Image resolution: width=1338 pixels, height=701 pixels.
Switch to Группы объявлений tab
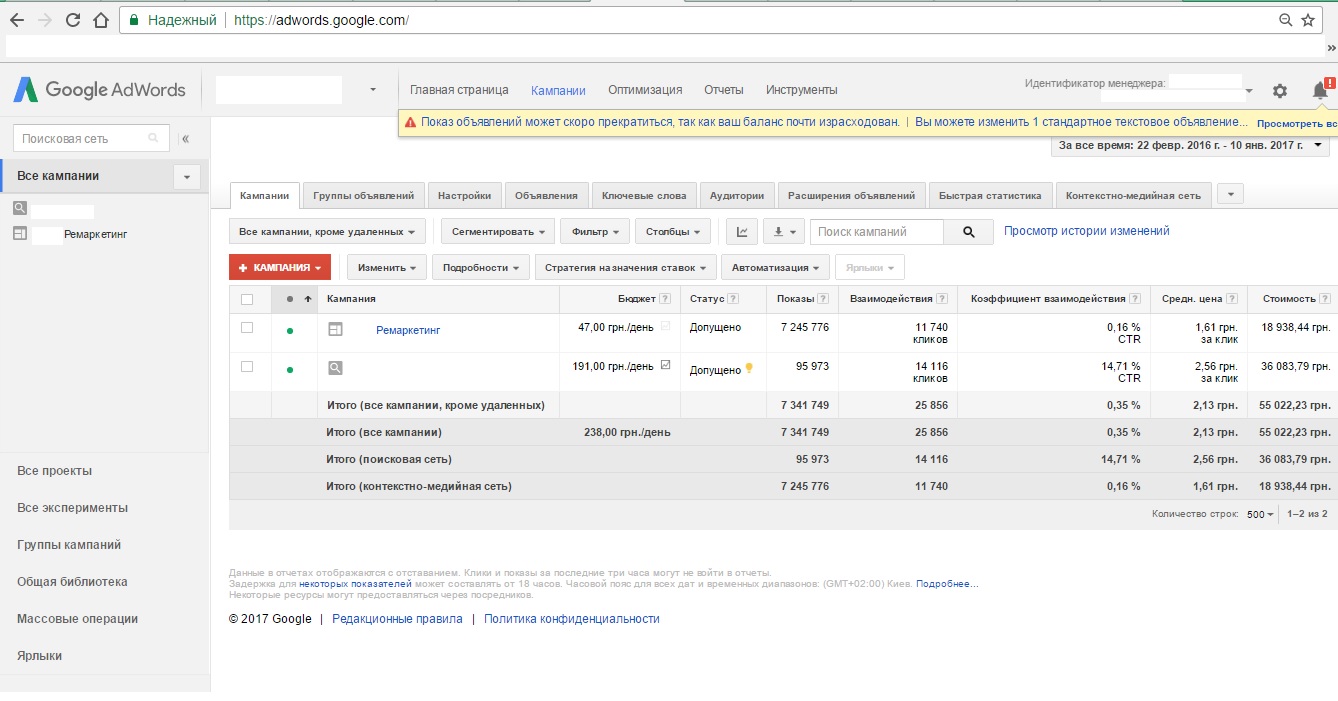(x=363, y=196)
